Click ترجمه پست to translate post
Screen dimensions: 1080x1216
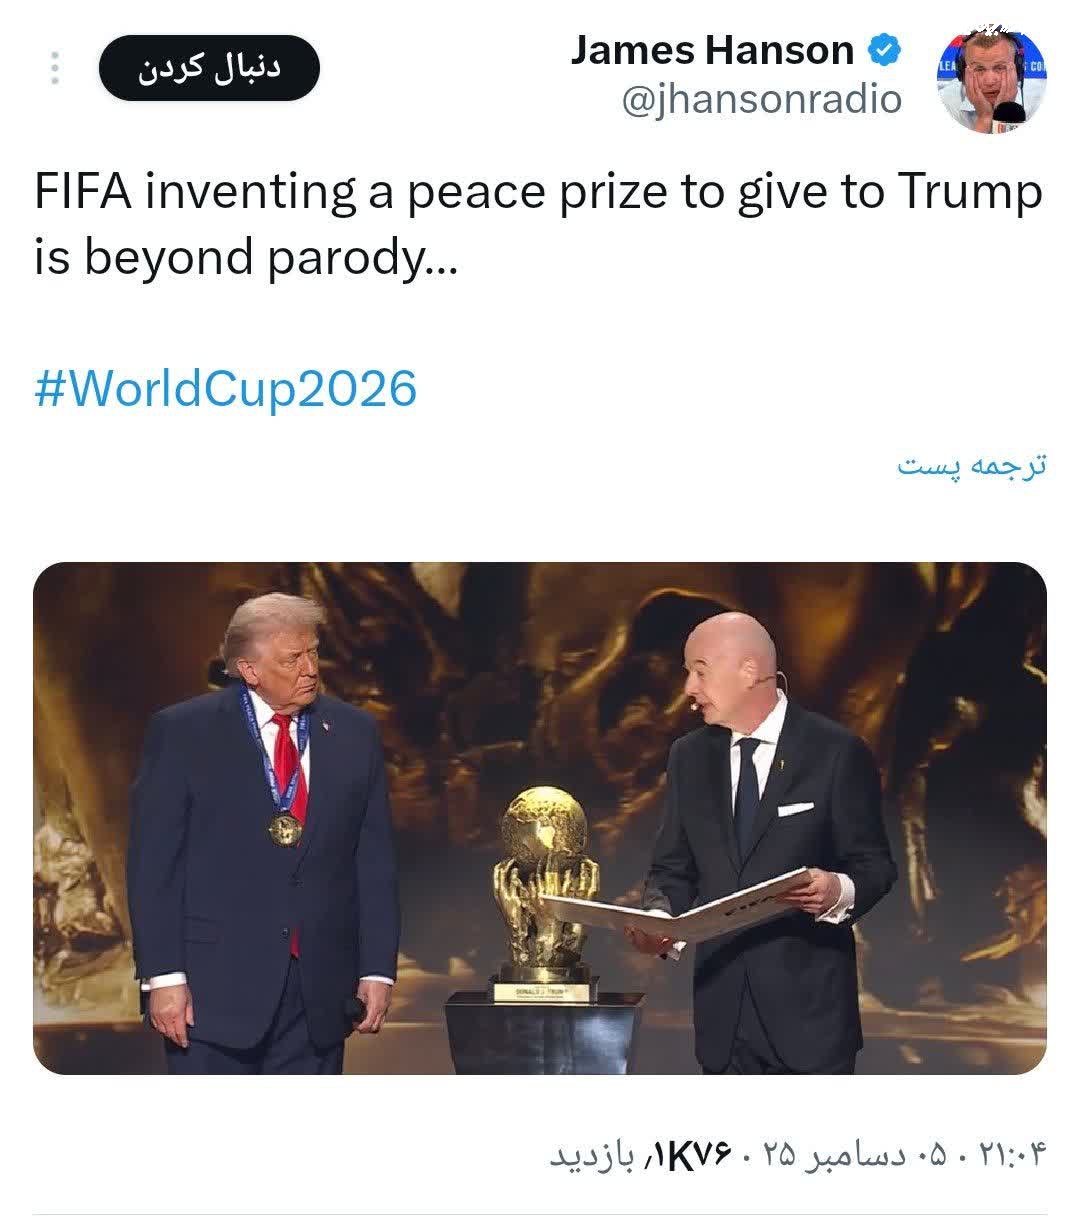click(x=971, y=466)
